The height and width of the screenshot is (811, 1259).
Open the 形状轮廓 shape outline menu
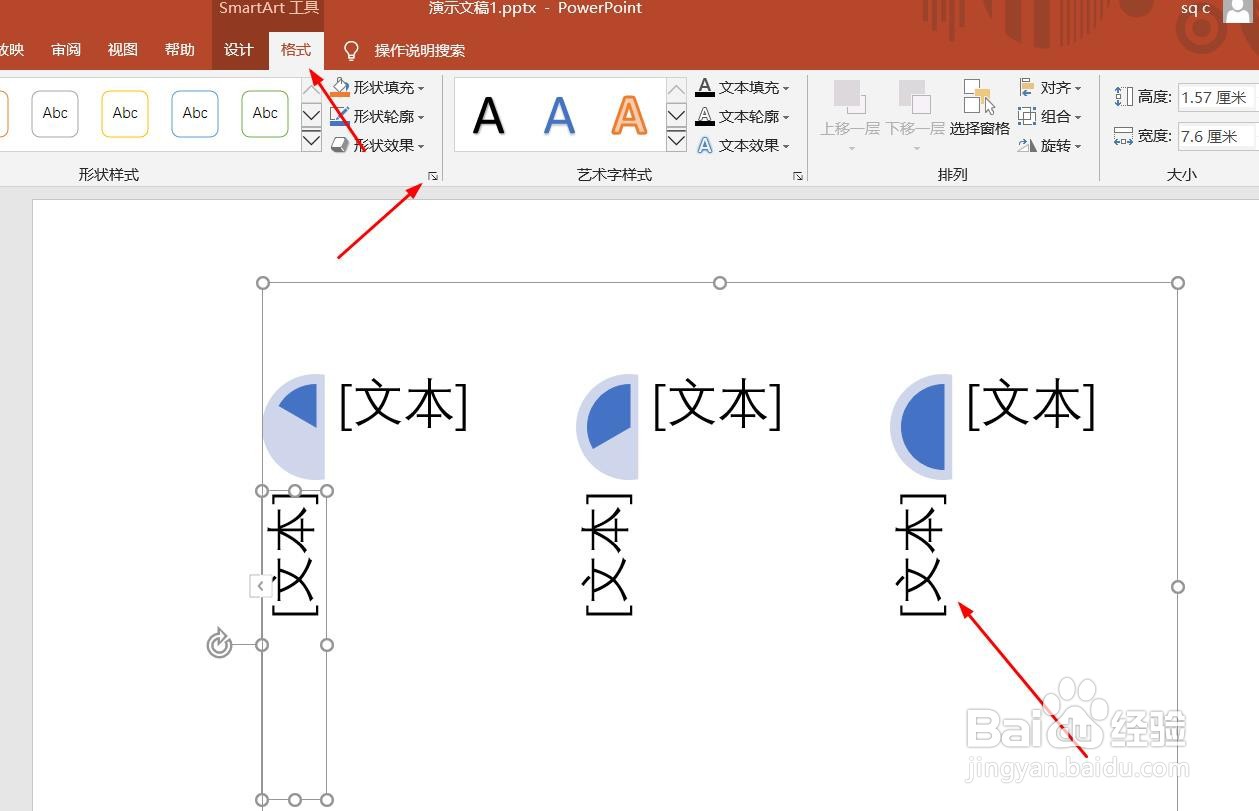pyautogui.click(x=378, y=117)
